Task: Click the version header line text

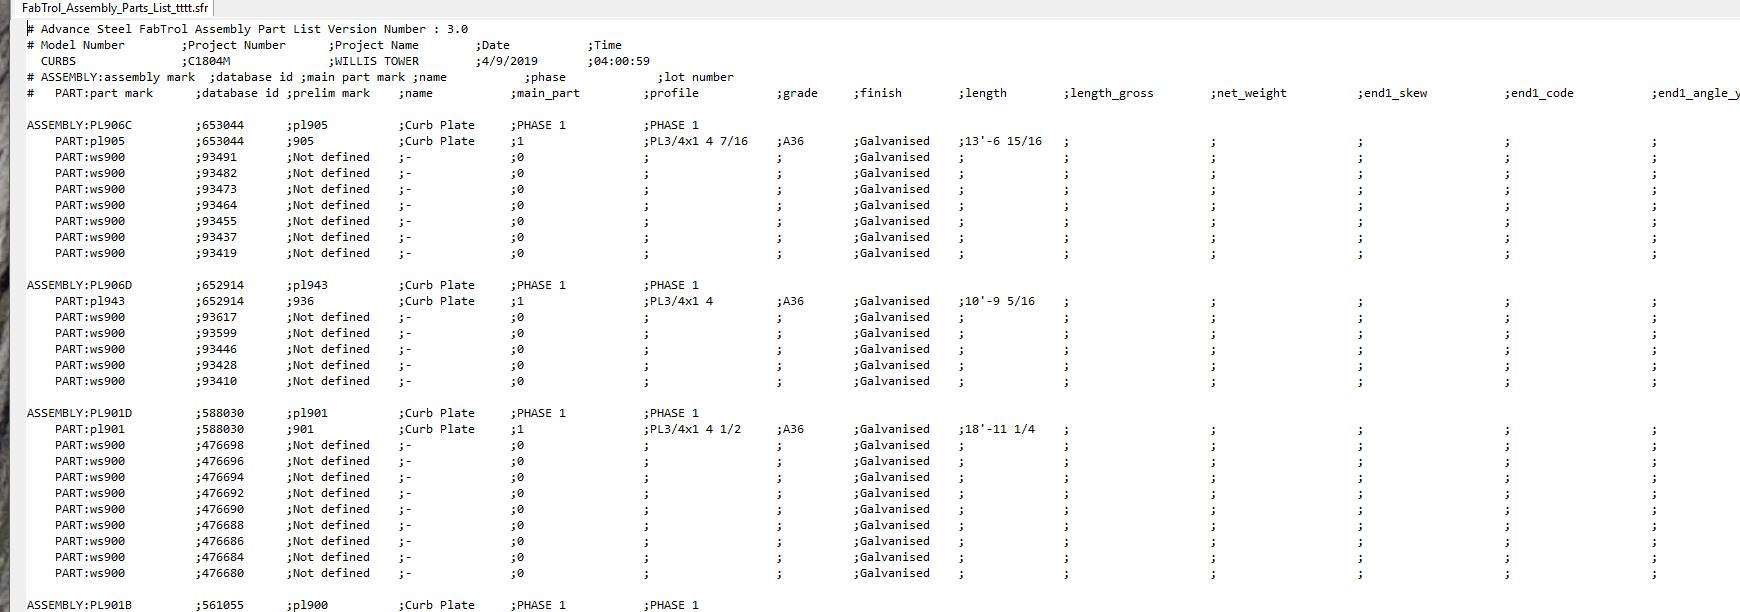Action: tap(247, 29)
